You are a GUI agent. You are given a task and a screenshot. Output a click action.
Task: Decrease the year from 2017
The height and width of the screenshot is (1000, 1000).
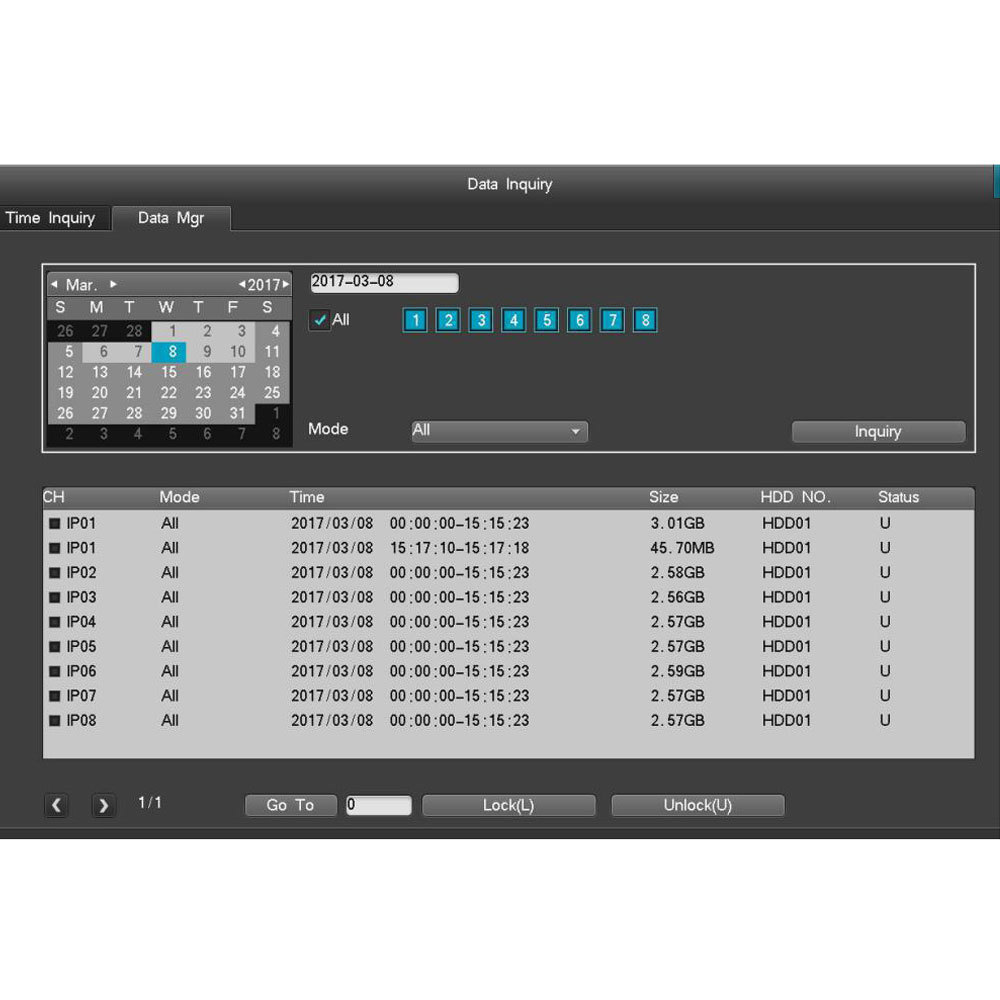coord(242,284)
